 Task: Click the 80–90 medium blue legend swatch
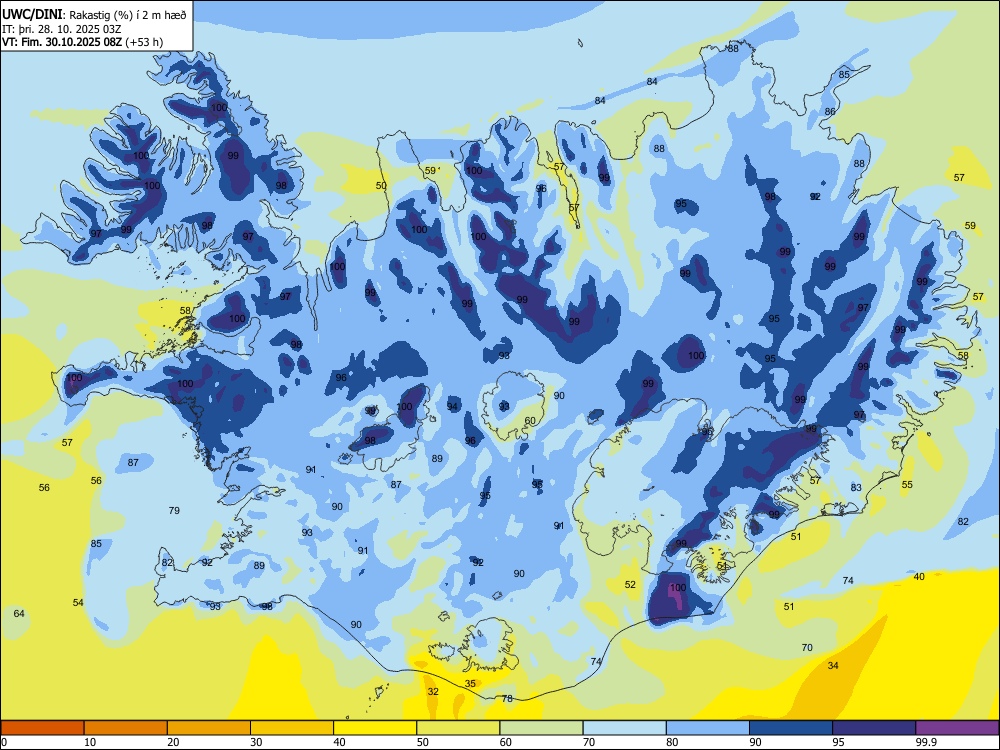tap(708, 728)
